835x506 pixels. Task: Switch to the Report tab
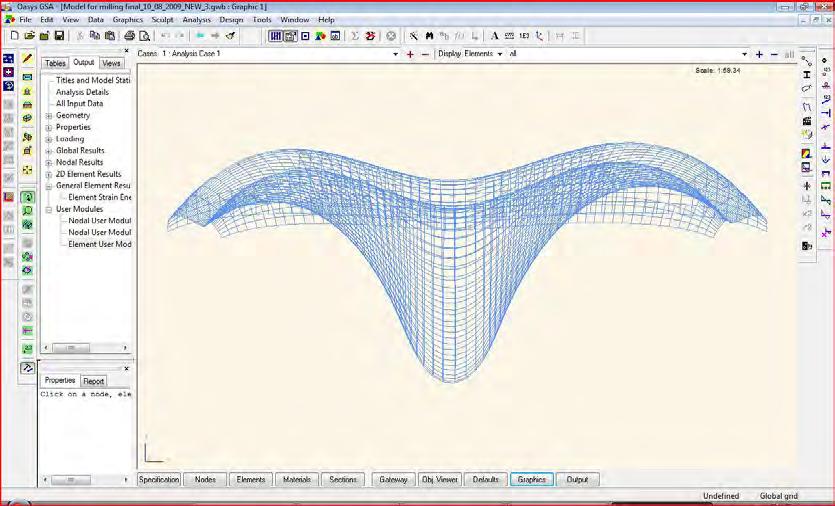point(93,381)
